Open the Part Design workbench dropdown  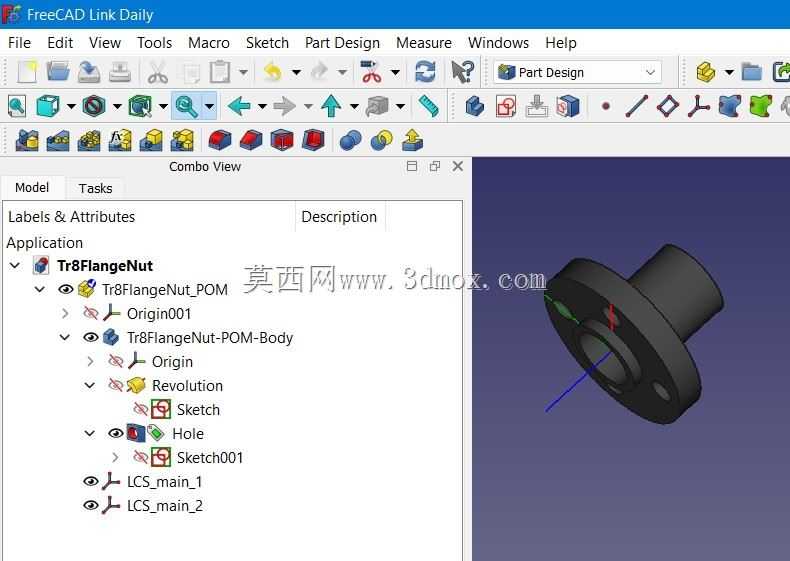[577, 73]
